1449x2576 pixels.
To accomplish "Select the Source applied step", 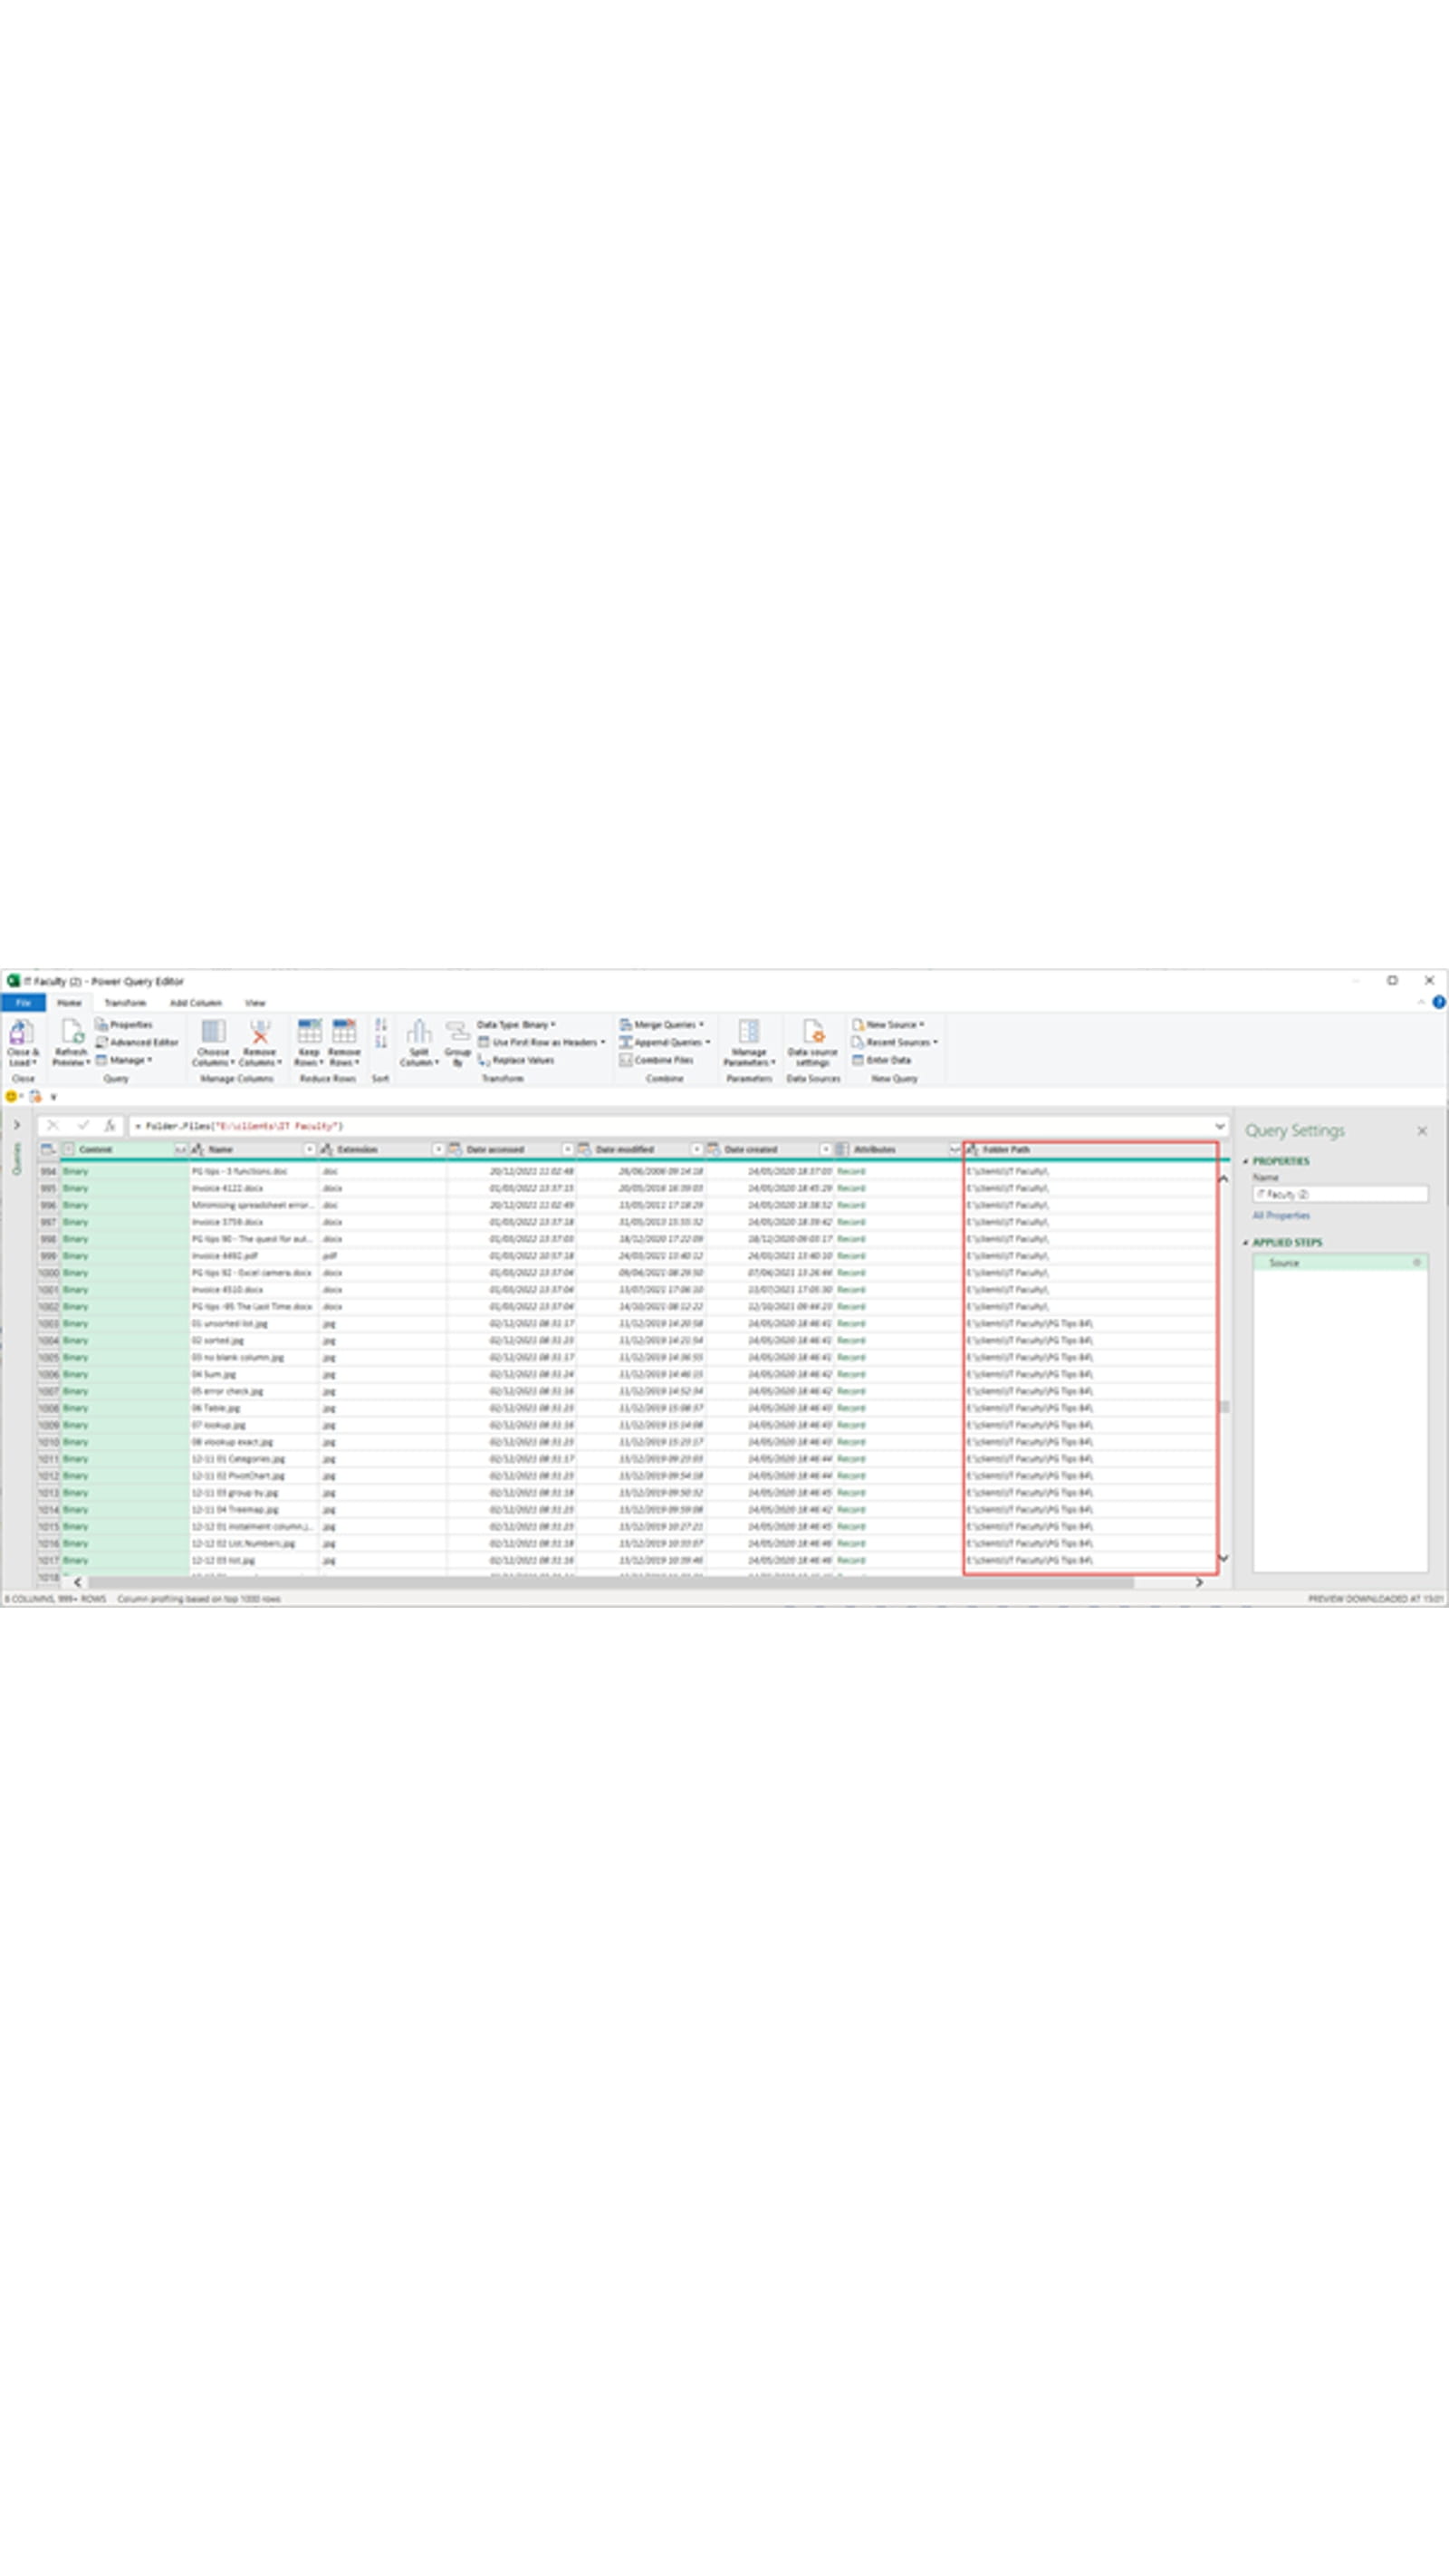I will (1284, 1263).
